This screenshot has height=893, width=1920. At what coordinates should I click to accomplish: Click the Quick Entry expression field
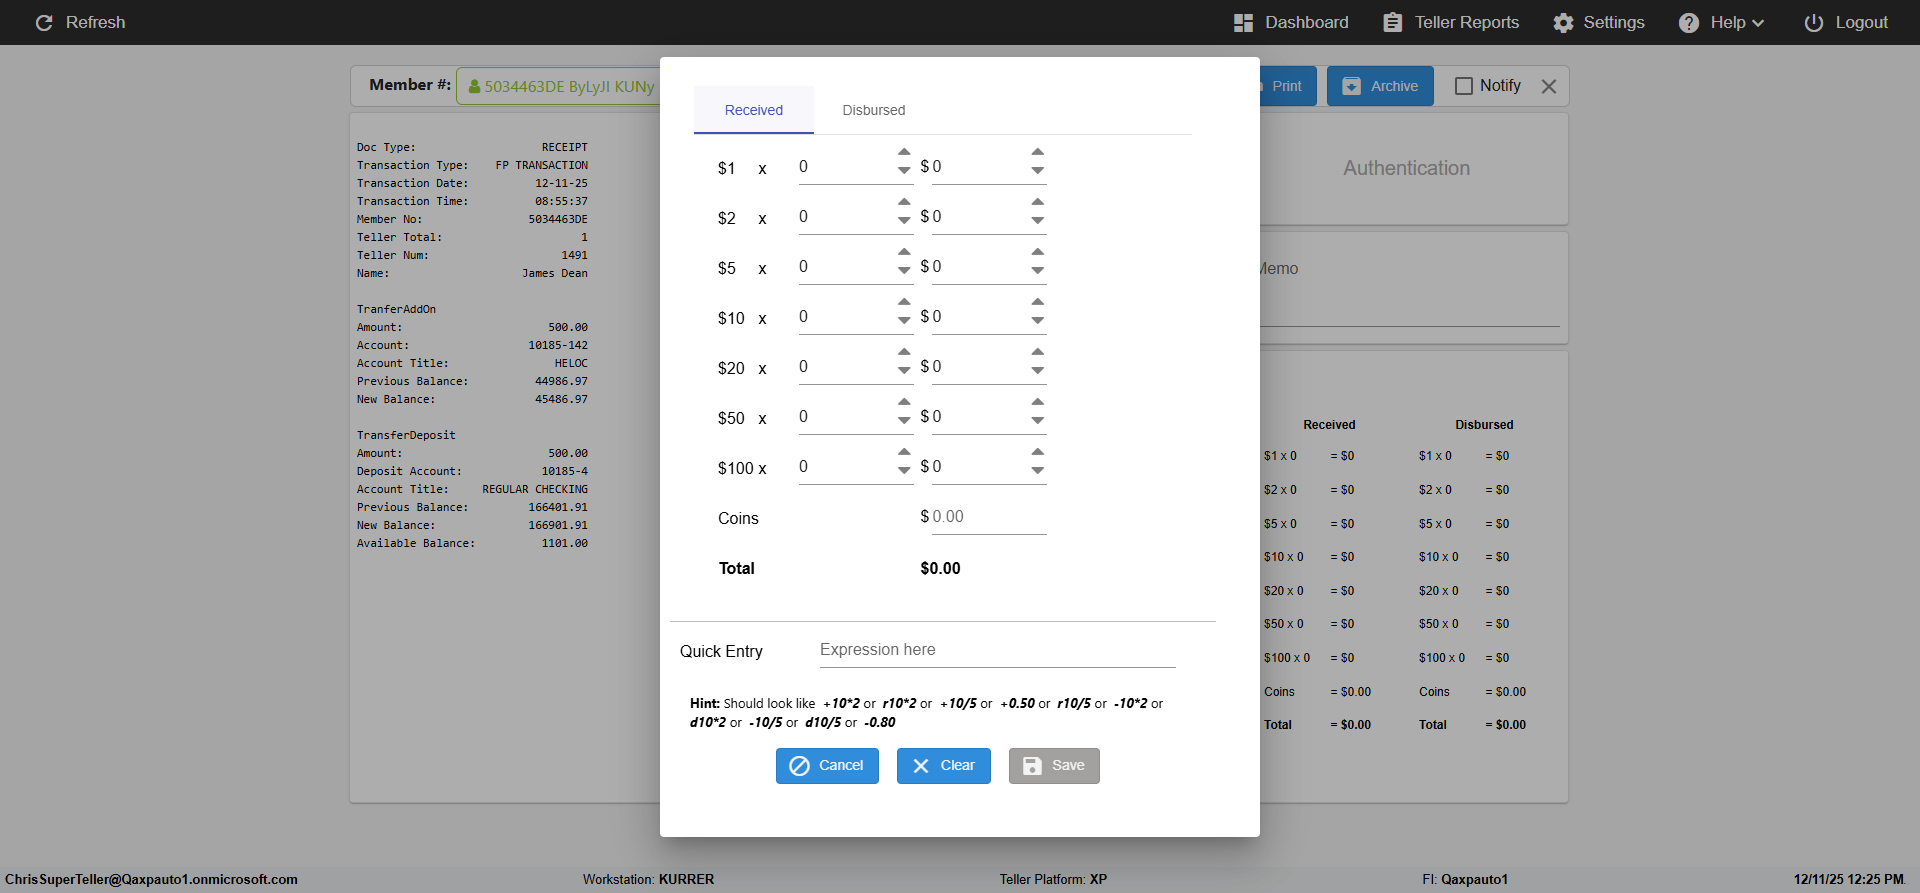997,650
